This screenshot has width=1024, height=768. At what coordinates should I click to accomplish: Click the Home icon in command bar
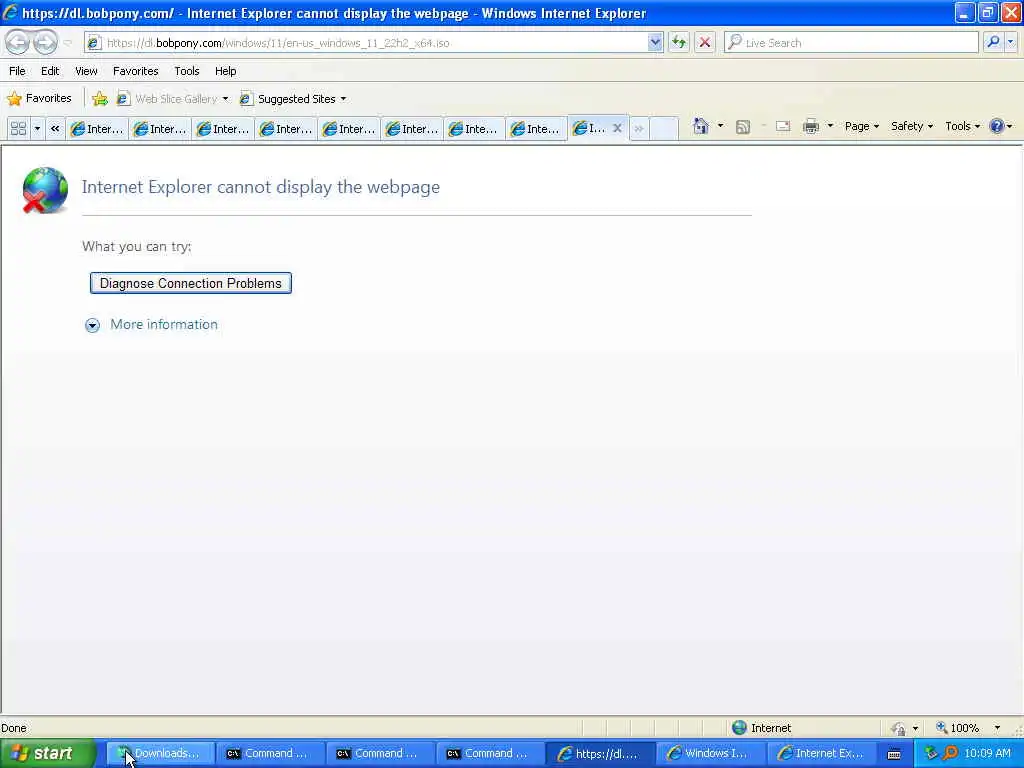(x=701, y=126)
